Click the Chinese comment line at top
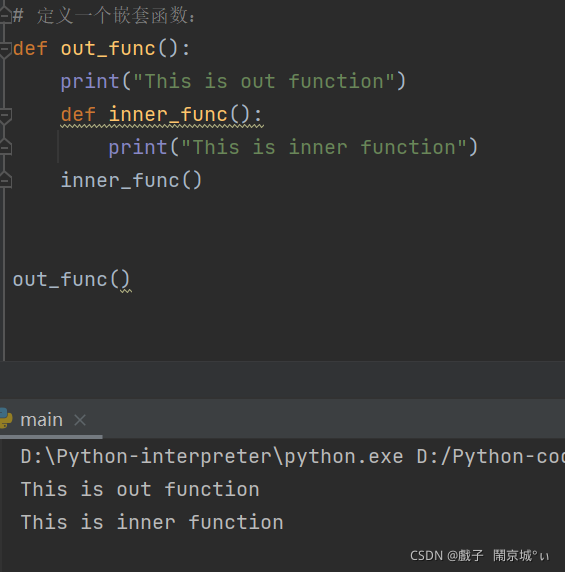The width and height of the screenshot is (565, 572). (x=104, y=16)
